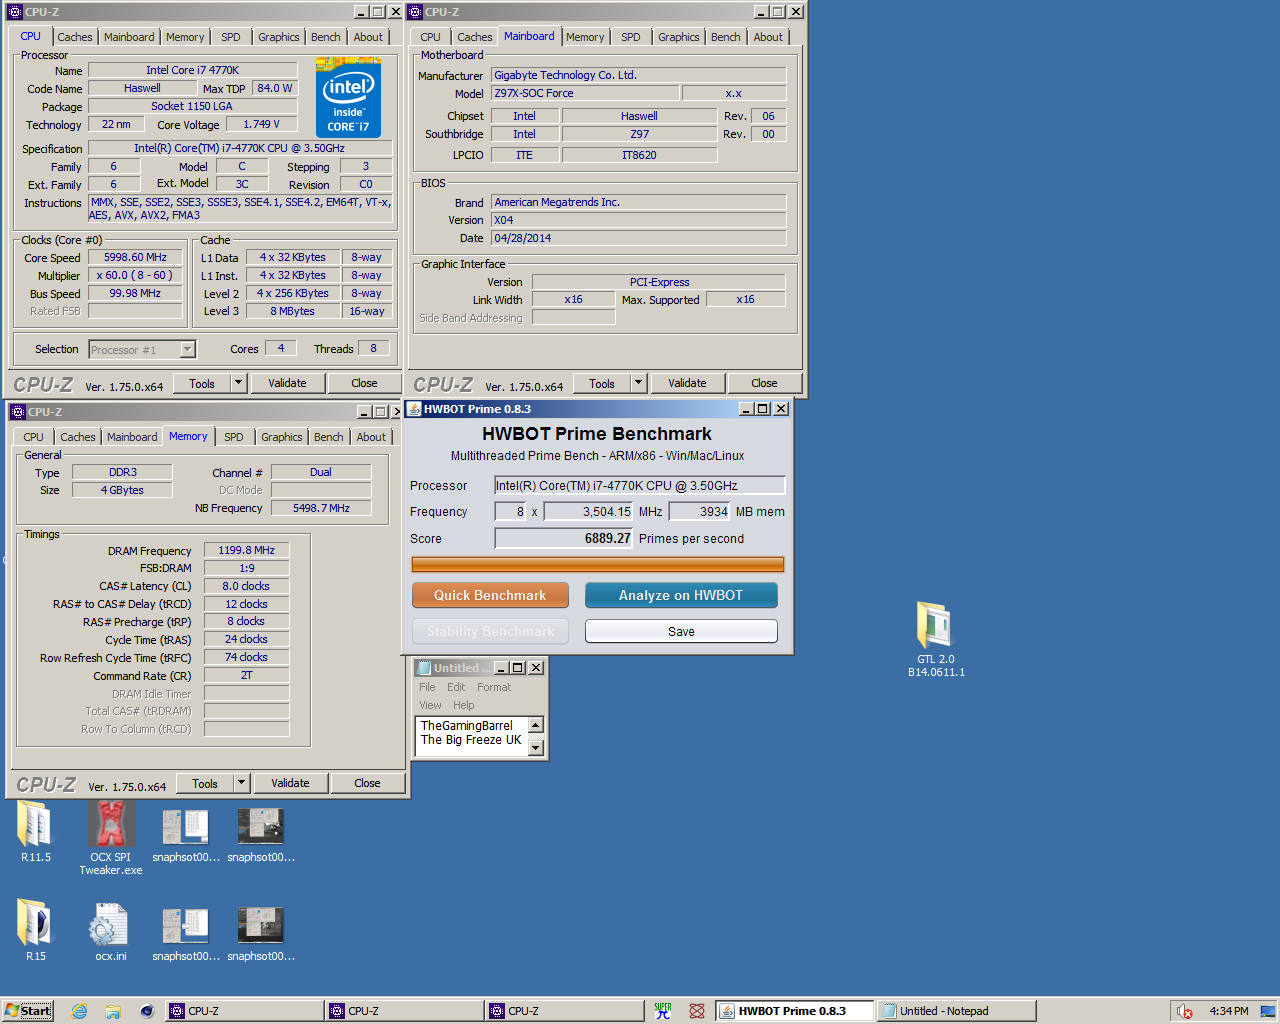Click the Multiplier value x 60.0
1280x1024 pixels.
[x=135, y=275]
